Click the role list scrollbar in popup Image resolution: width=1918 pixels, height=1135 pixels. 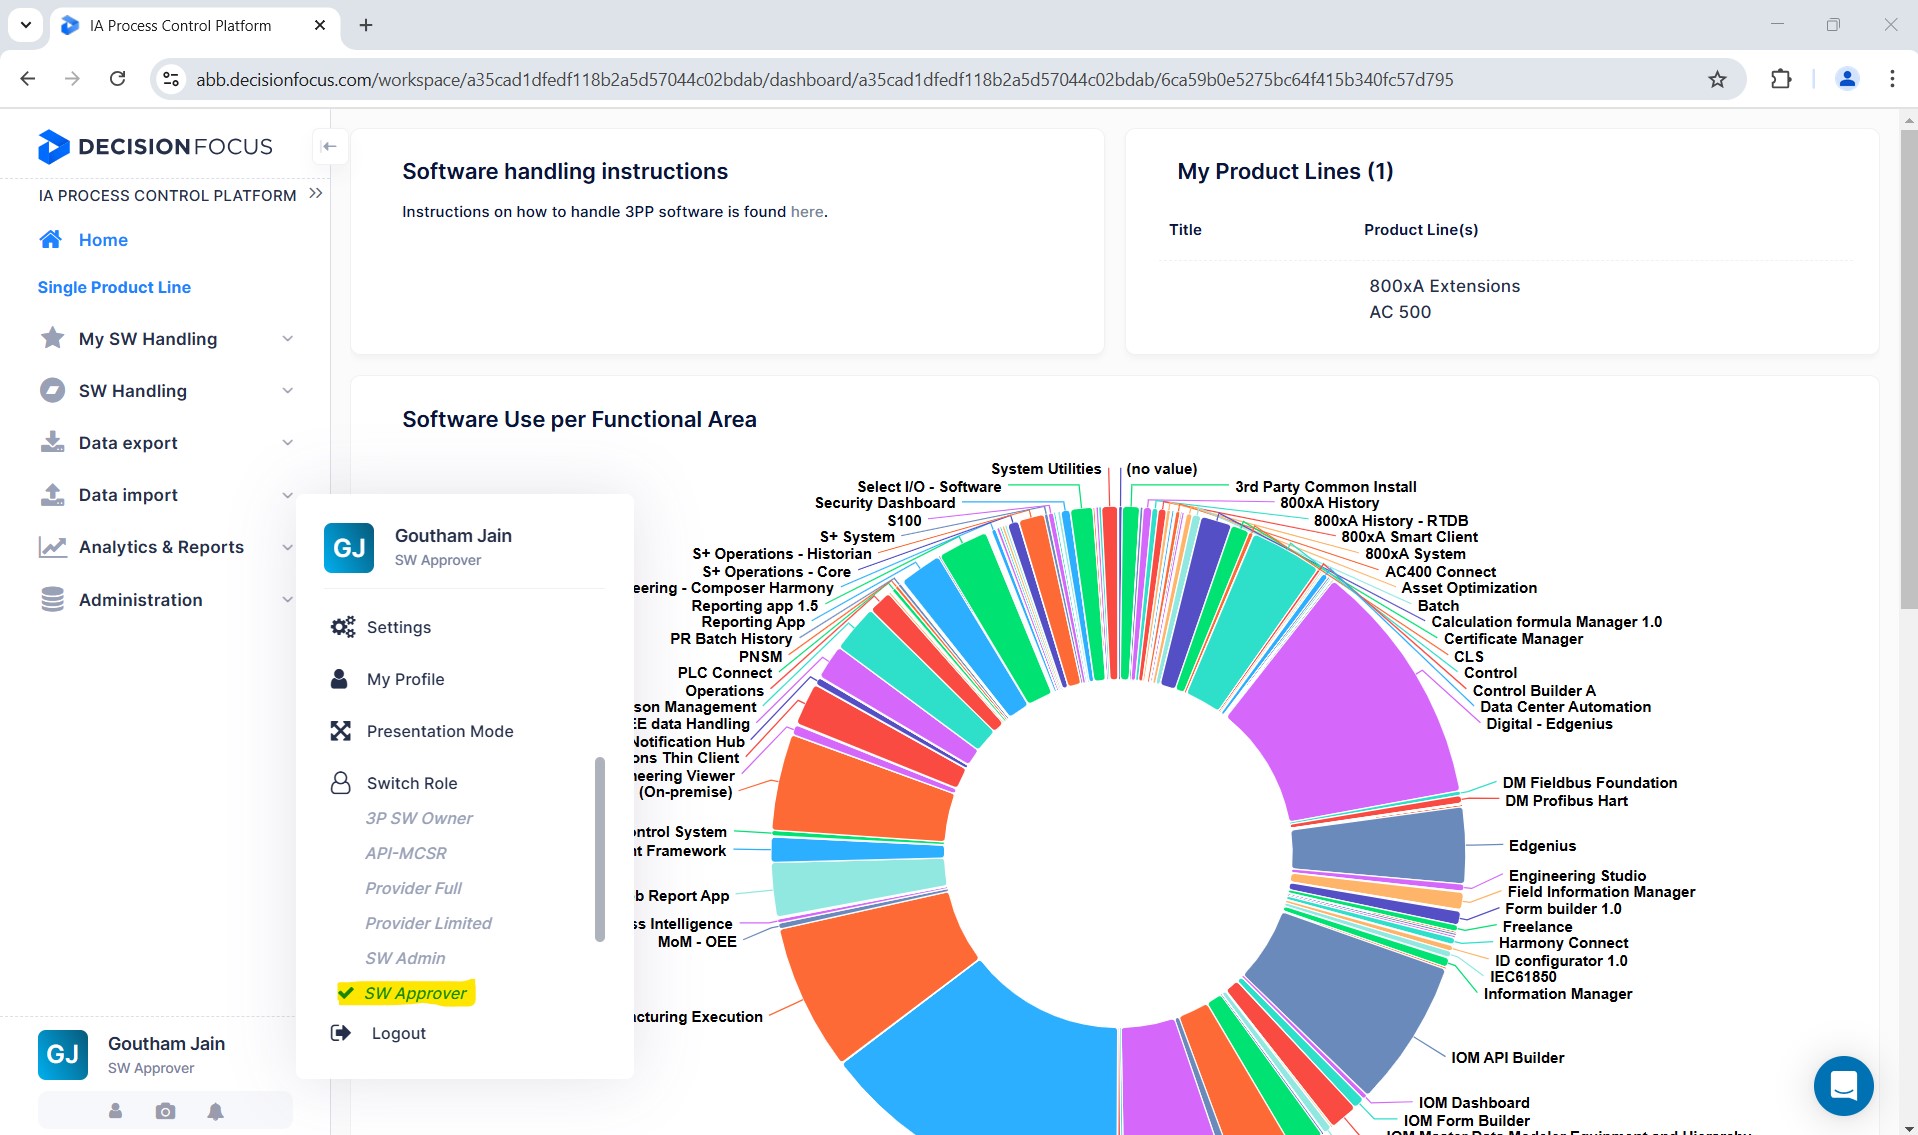[600, 849]
